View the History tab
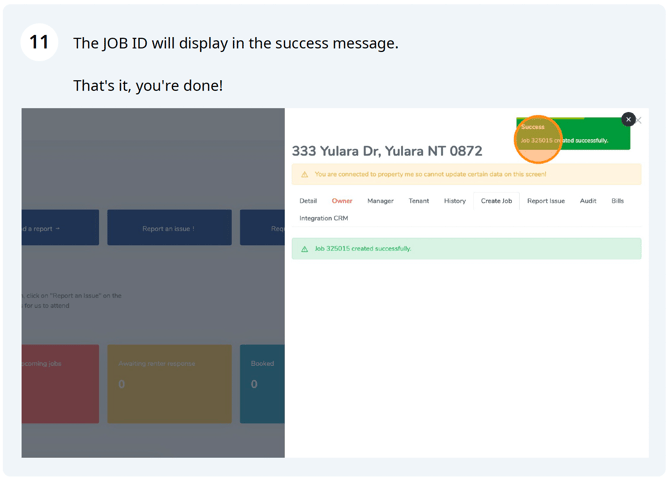670x480 pixels. [455, 201]
